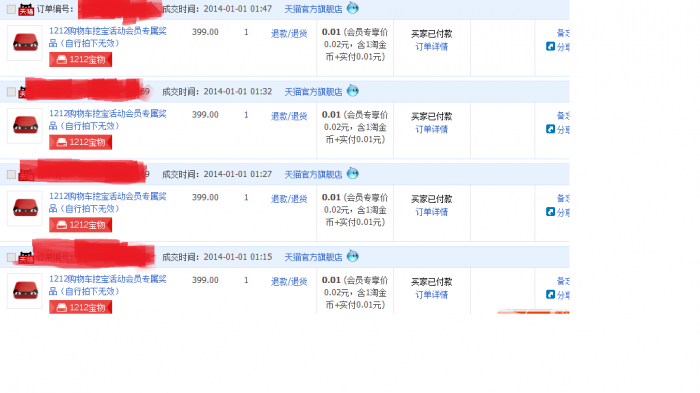Click Wangwang chat icon for 01:27 order
Image resolution: width=700 pixels, height=393 pixels.
353,173
